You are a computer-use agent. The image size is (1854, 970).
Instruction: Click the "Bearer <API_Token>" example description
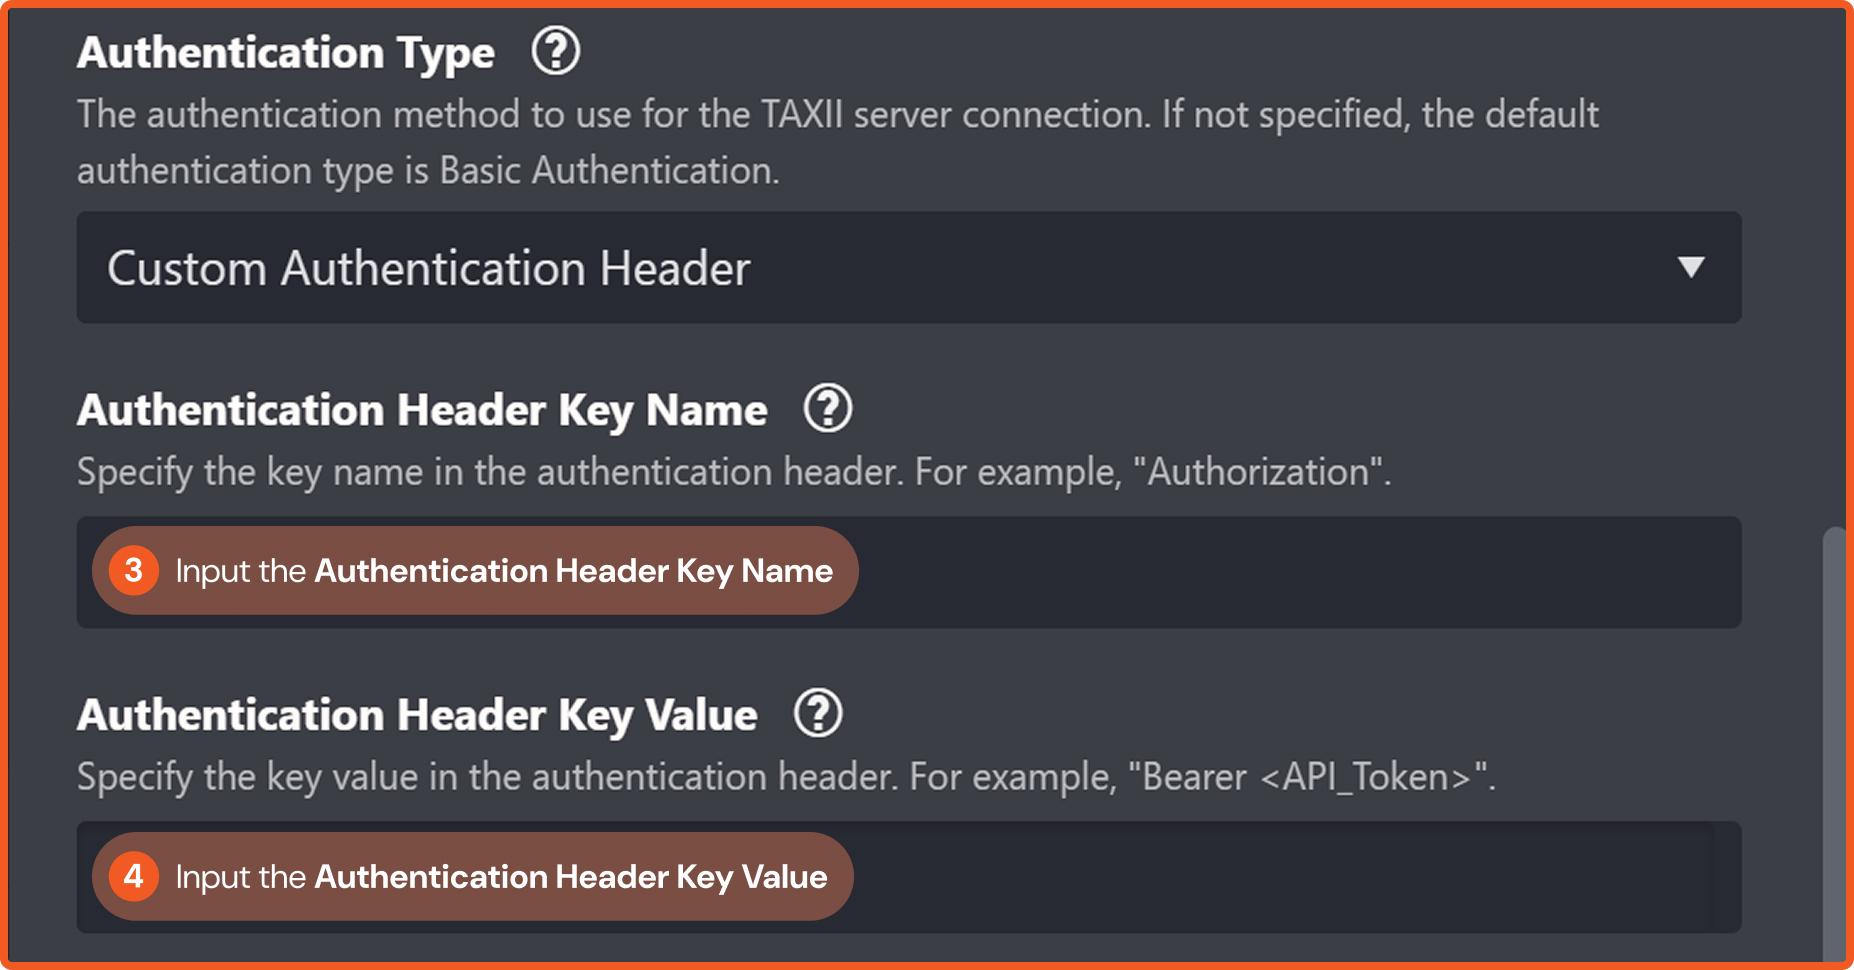coord(785,777)
